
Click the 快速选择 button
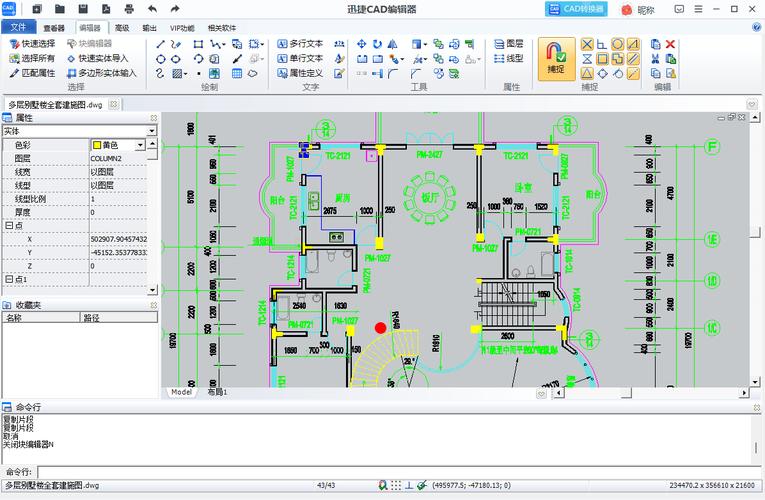click(x=32, y=44)
